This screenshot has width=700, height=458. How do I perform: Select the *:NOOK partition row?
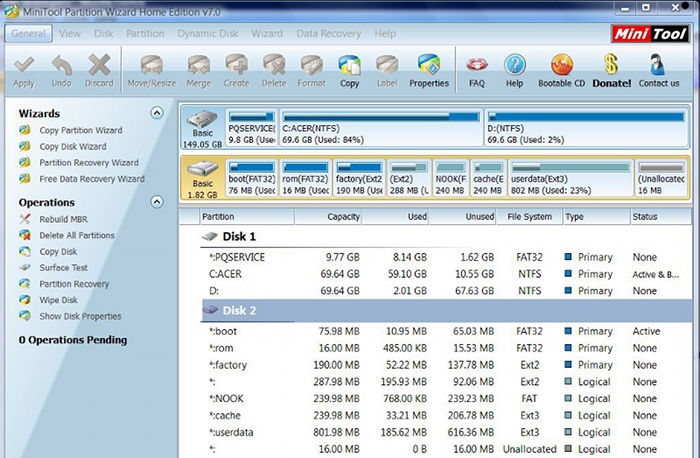(446, 399)
